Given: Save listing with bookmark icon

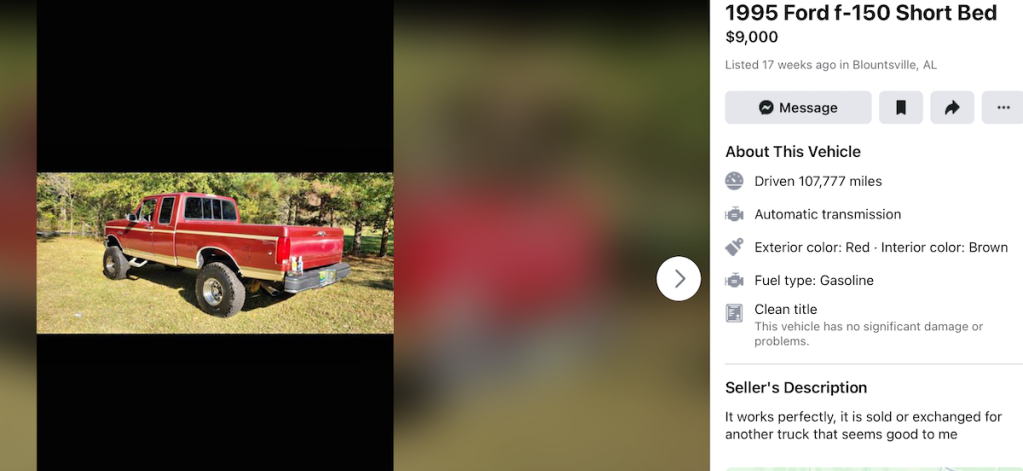Looking at the screenshot, I should point(900,108).
